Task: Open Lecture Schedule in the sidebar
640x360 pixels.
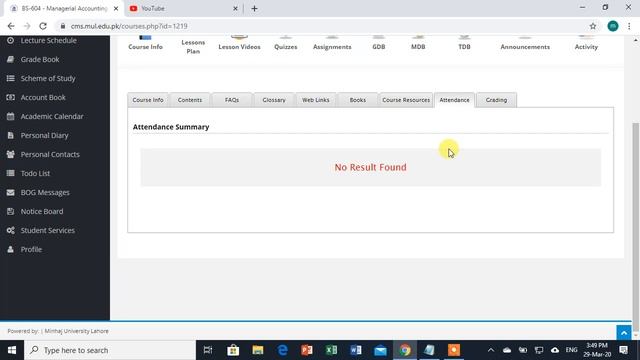Action: [x=48, y=40]
